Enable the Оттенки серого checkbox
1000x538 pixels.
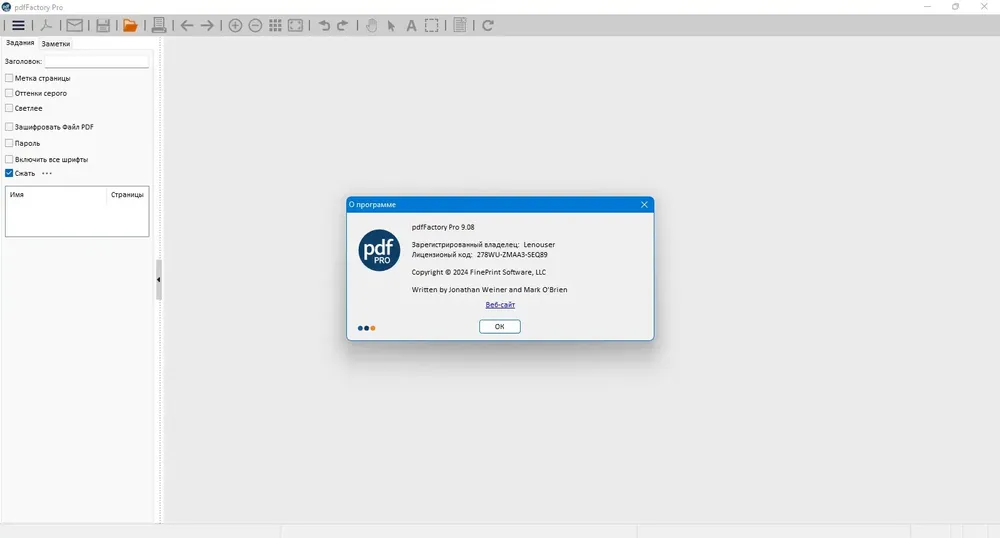(x=9, y=93)
